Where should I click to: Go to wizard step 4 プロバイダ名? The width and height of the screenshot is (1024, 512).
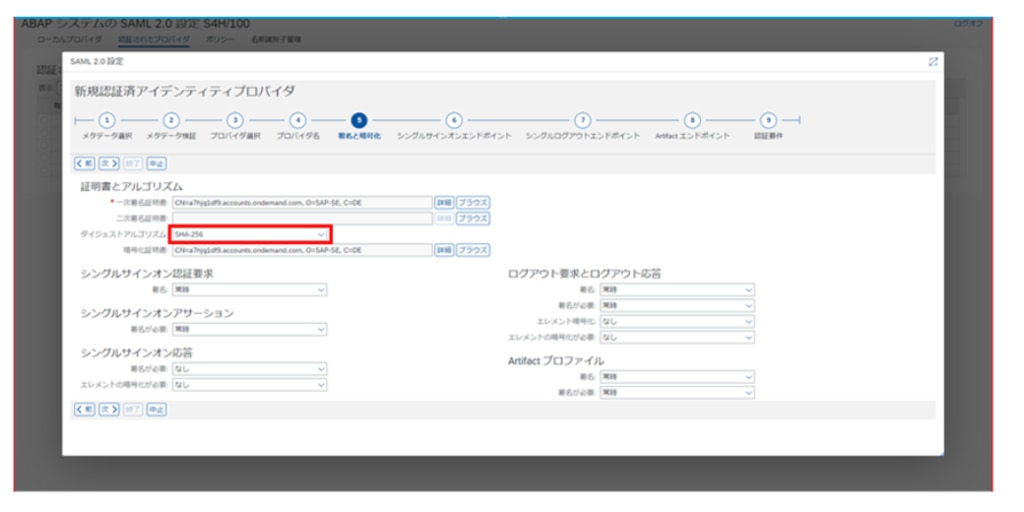[297, 120]
